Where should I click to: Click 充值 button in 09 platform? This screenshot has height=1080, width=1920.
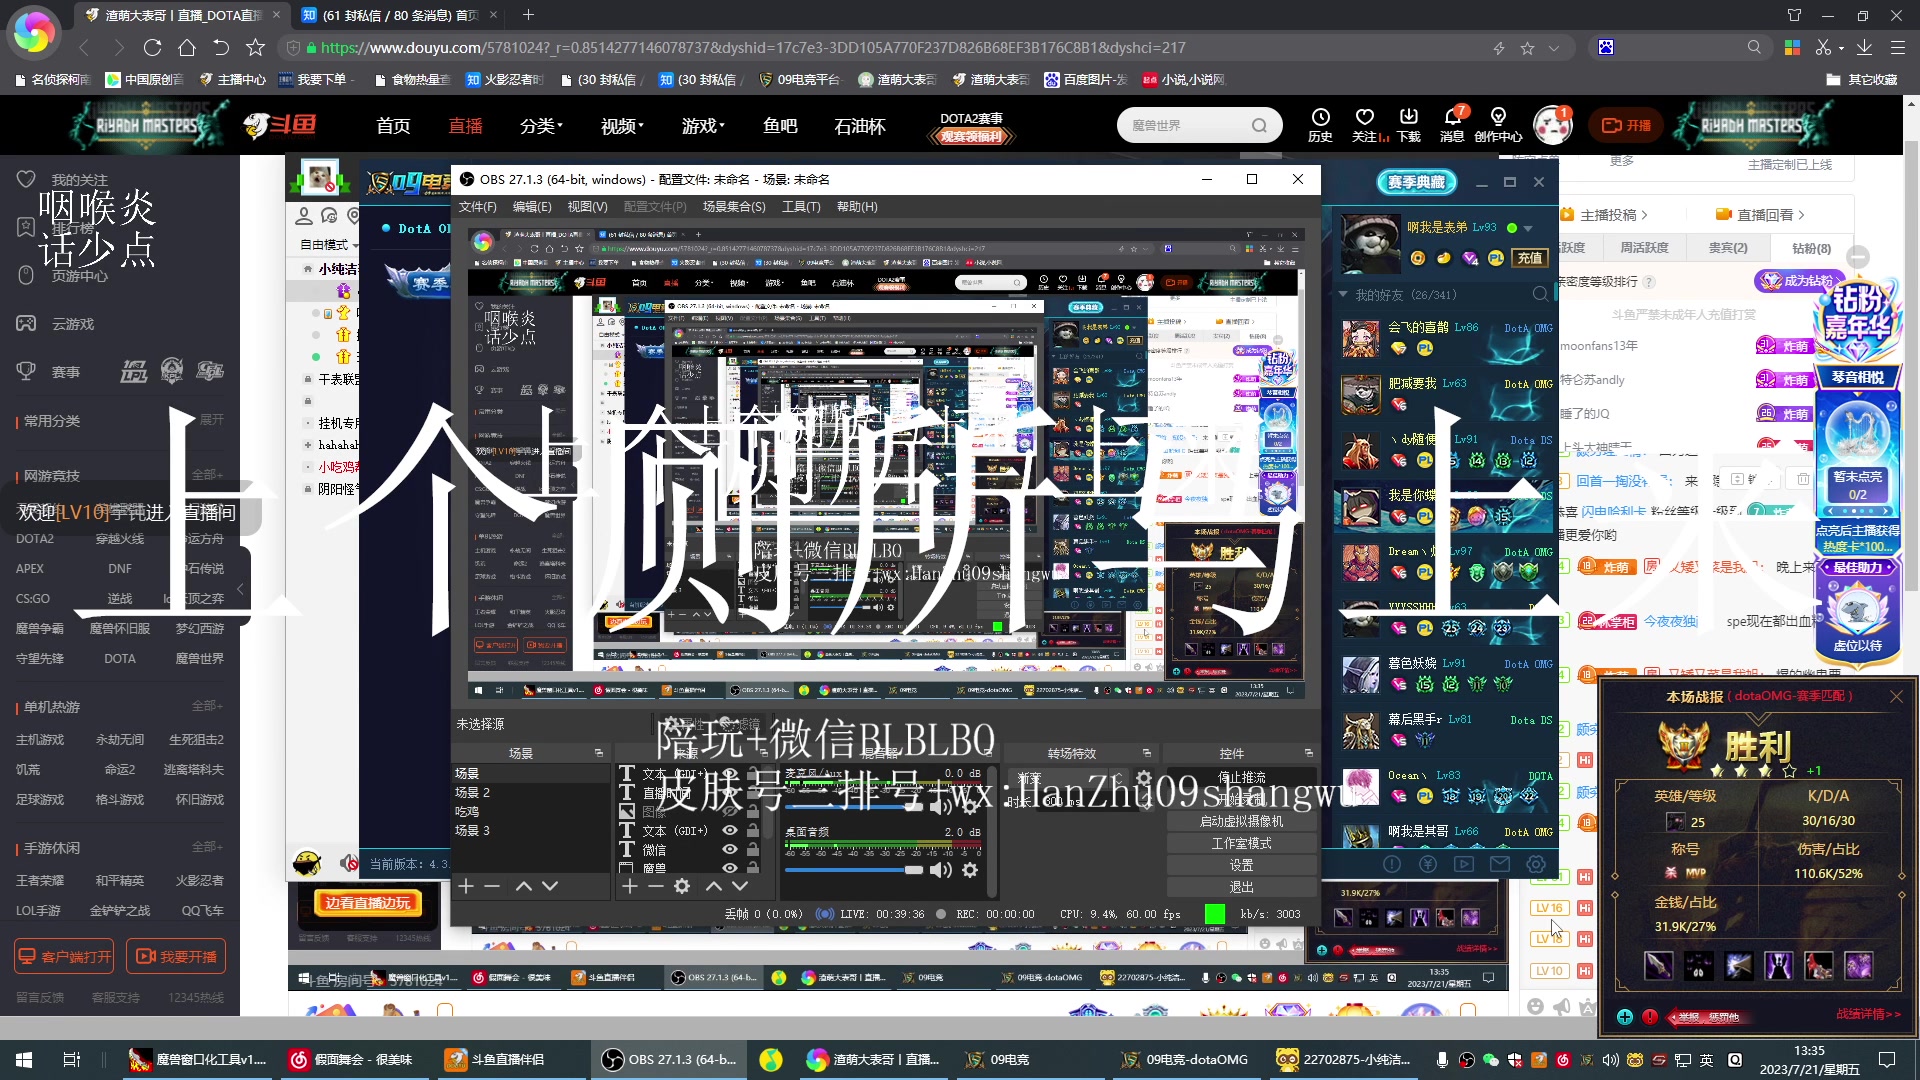point(1530,257)
